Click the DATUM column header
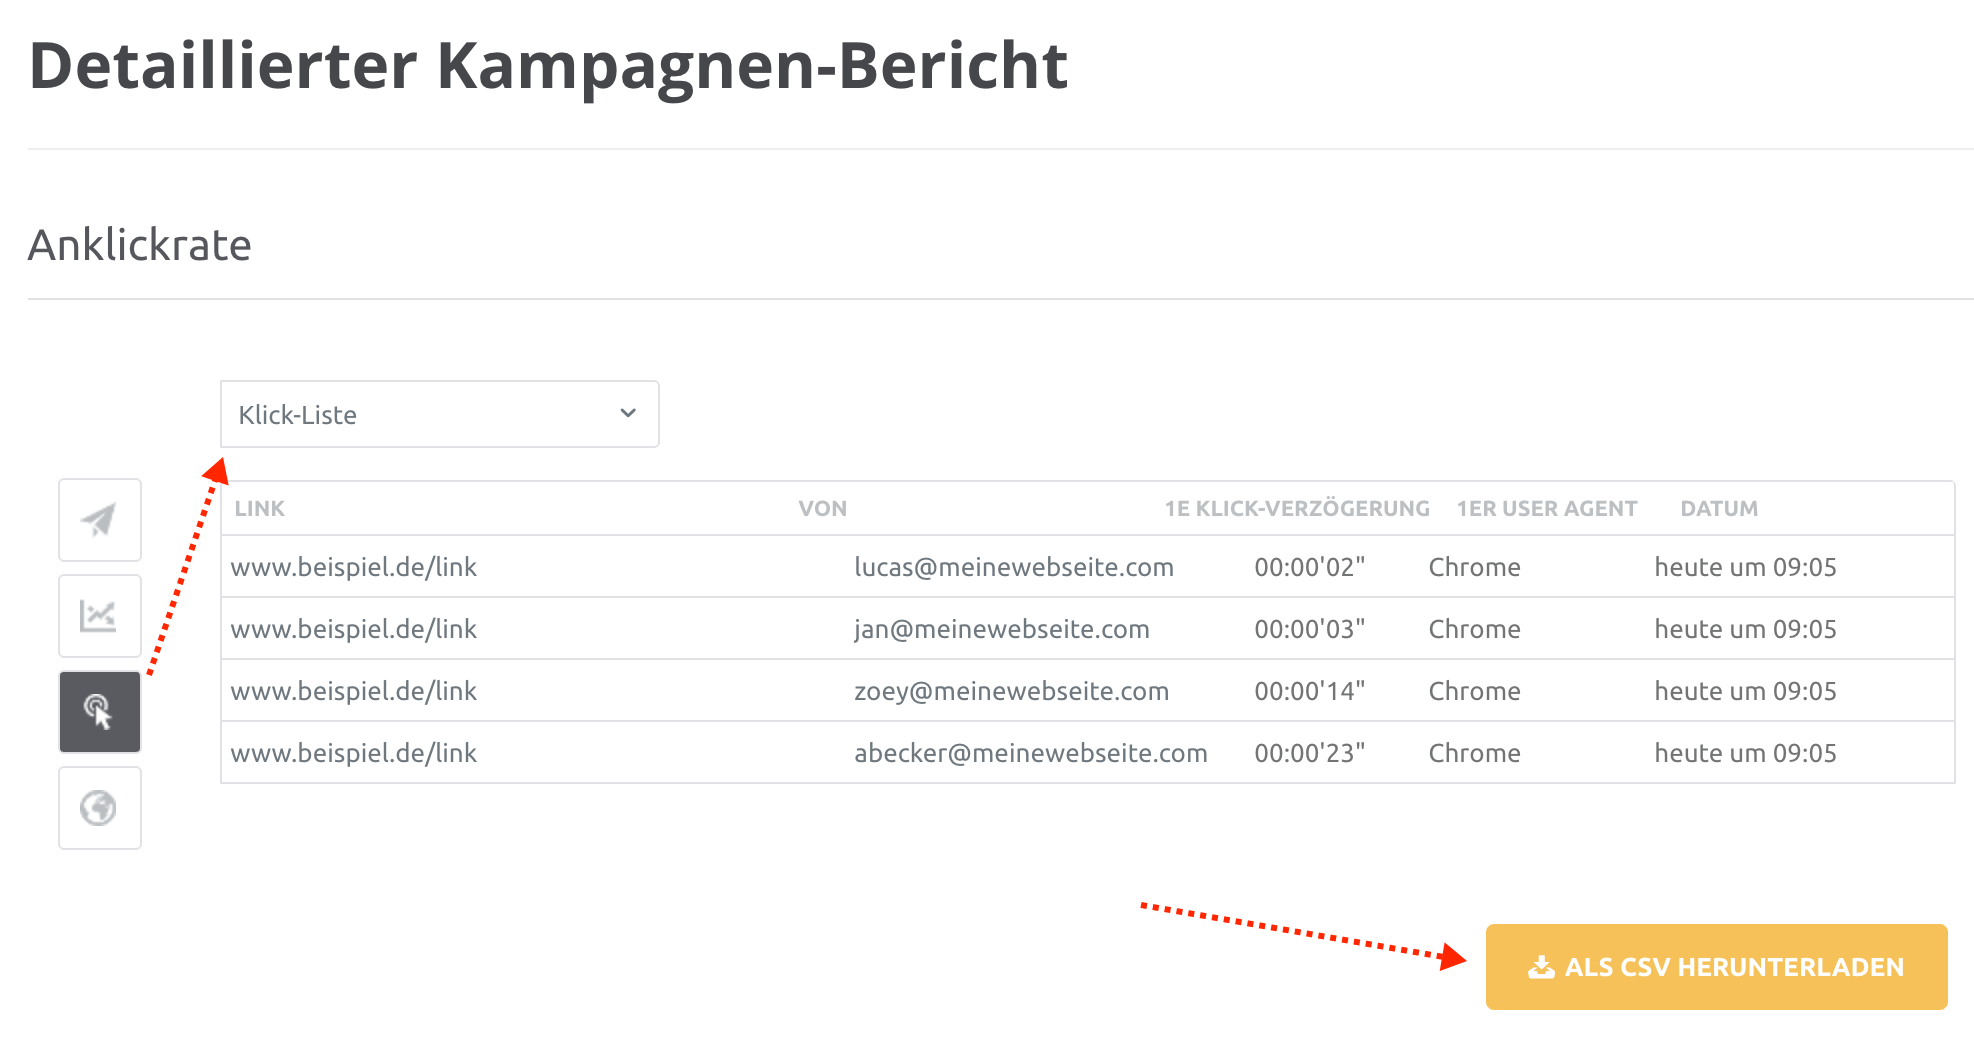 [1719, 508]
